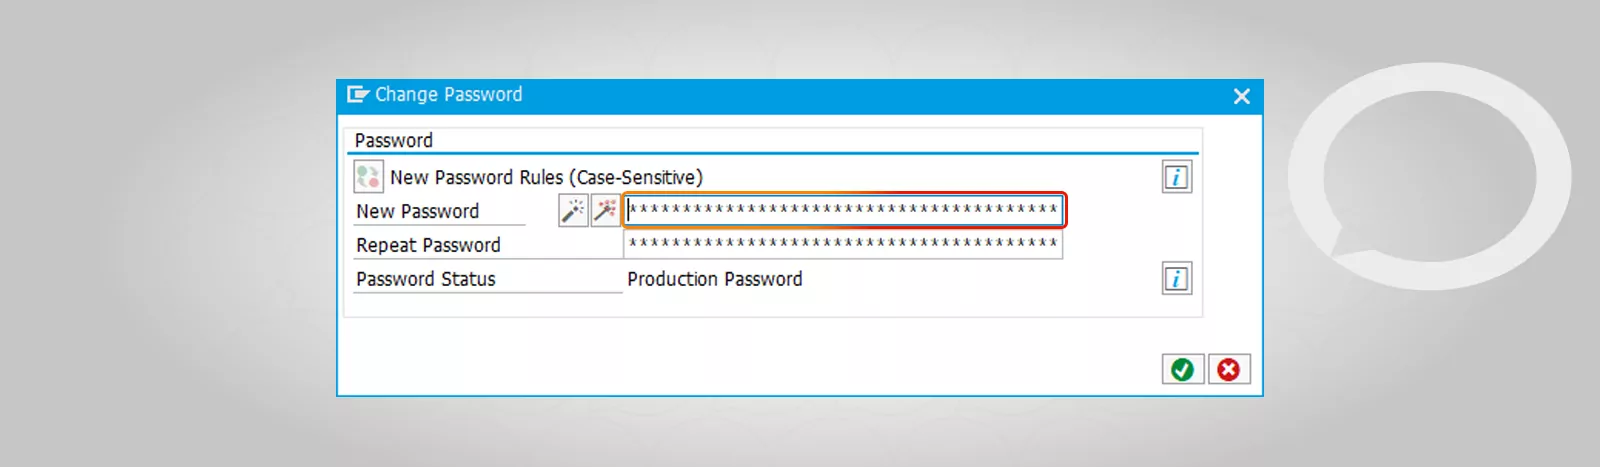Close the Change Password dialog

pyautogui.click(x=1242, y=96)
